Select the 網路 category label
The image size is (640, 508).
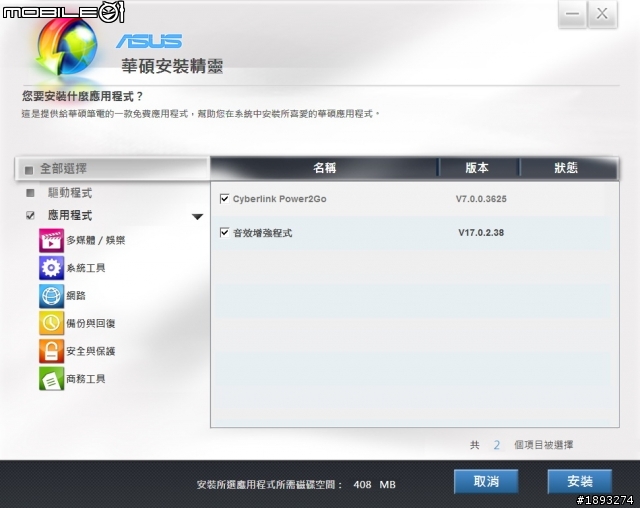pos(76,296)
